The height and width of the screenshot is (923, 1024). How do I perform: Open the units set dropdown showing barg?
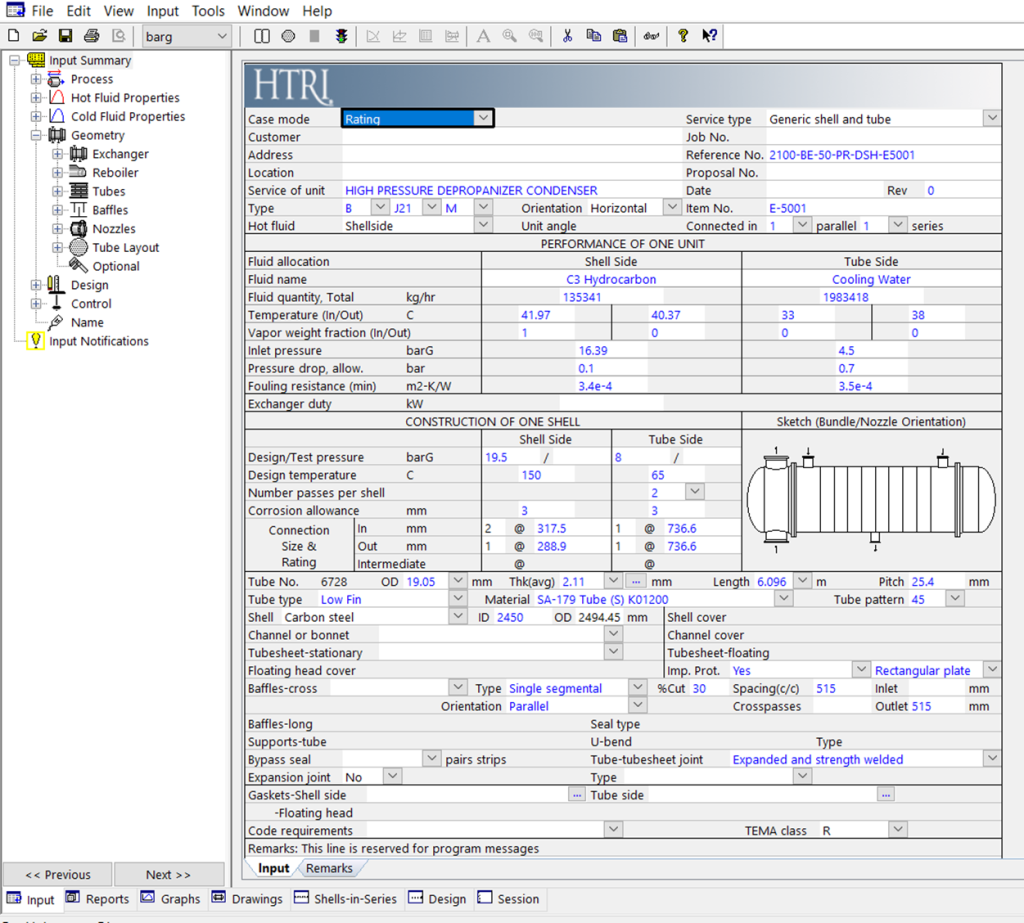[222, 36]
